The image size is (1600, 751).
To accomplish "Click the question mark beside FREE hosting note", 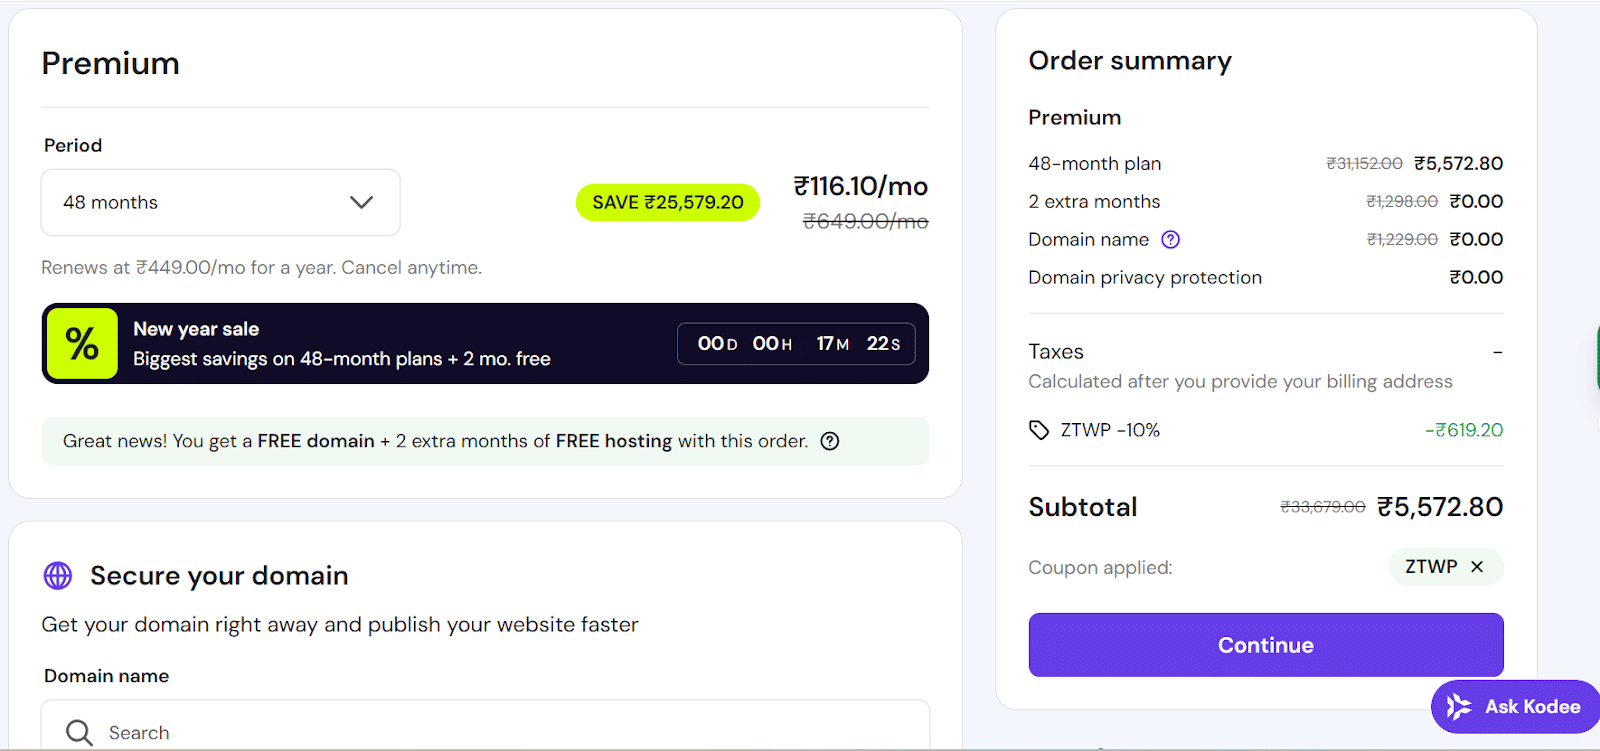I will coord(830,440).
